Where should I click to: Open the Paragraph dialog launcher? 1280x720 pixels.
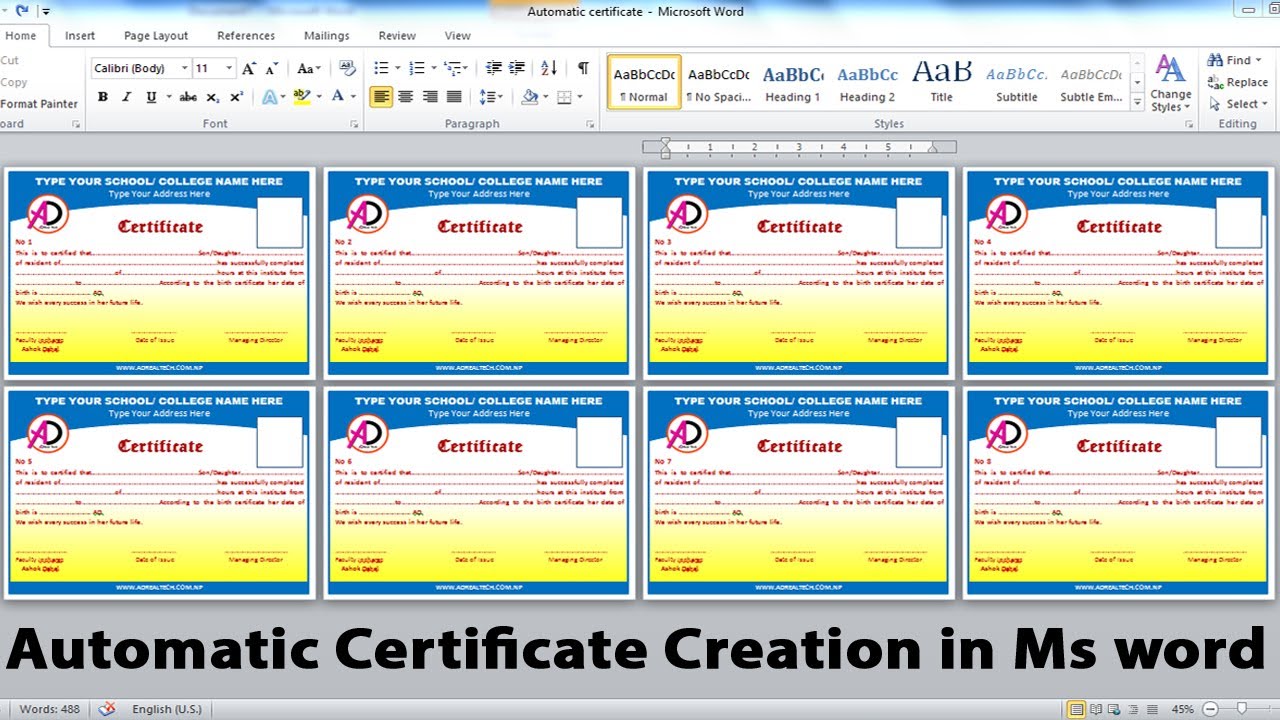click(x=590, y=124)
